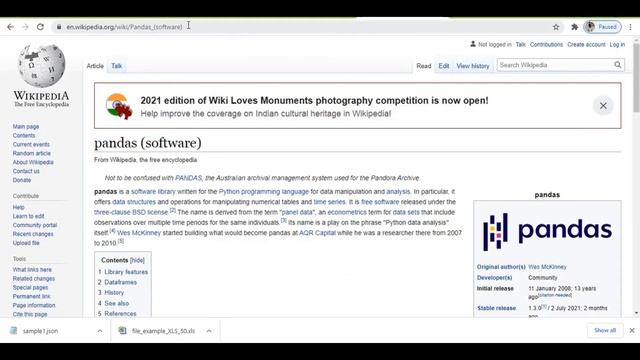Viewport: 640px width, 360px height.
Task: Click Permanent link in Tools
Action: 31,297
